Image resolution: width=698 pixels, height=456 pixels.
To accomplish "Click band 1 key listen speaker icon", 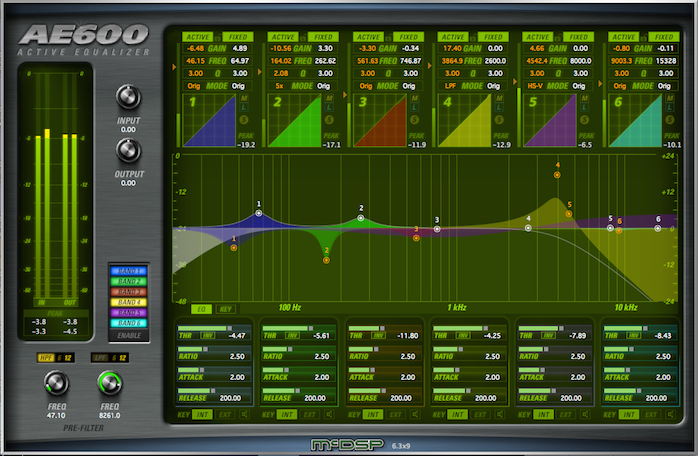I will point(244,415).
